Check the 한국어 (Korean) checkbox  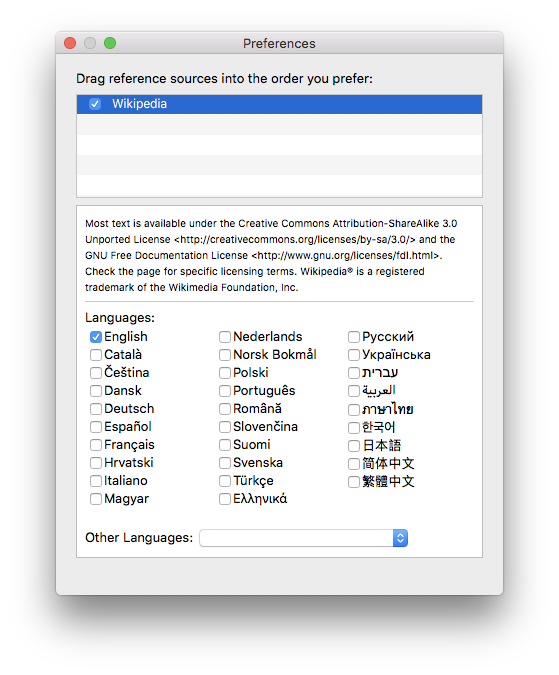[354, 427]
